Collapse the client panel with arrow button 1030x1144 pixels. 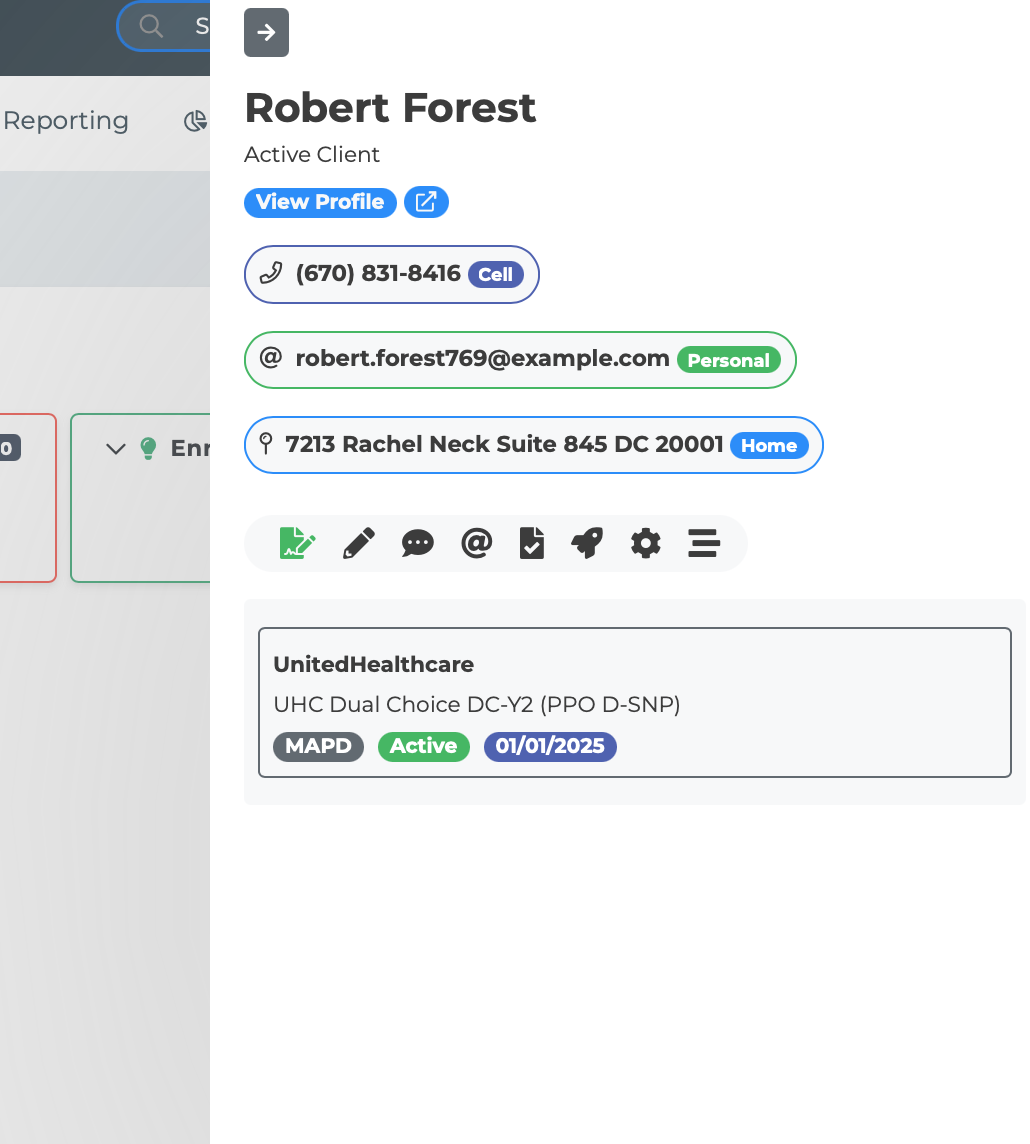pyautogui.click(x=266, y=33)
